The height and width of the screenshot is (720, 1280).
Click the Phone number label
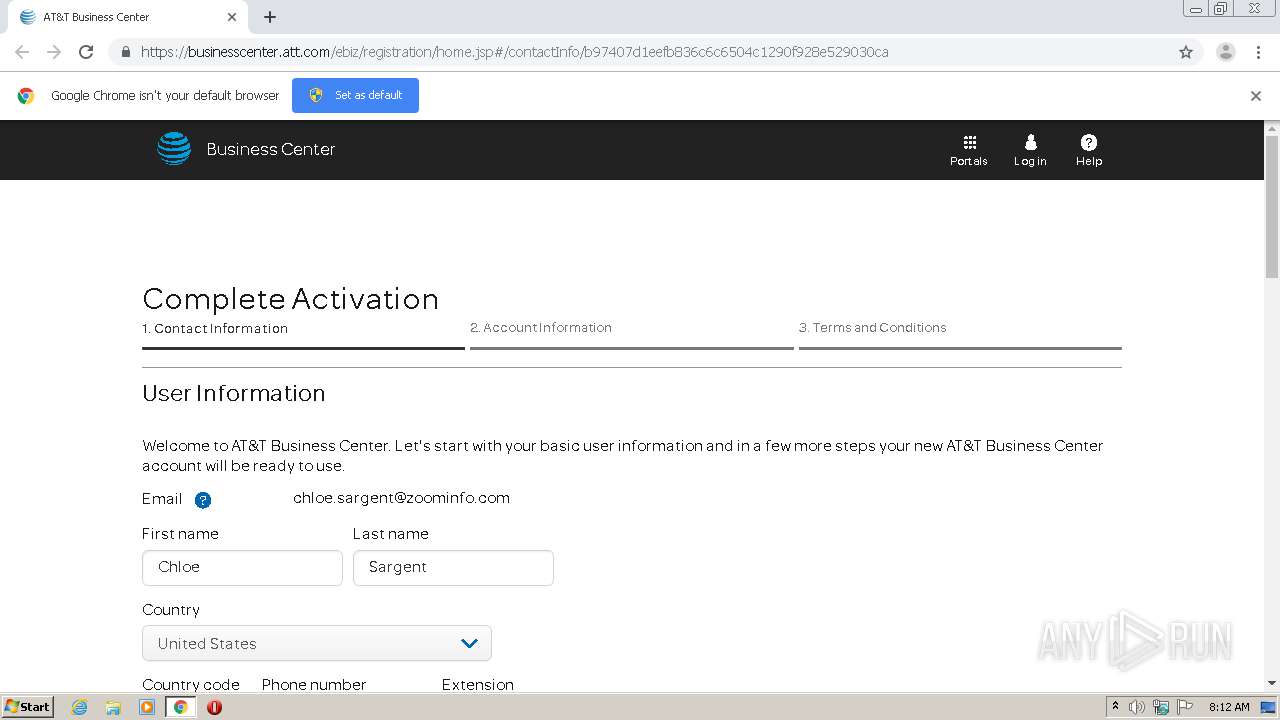pyautogui.click(x=314, y=685)
